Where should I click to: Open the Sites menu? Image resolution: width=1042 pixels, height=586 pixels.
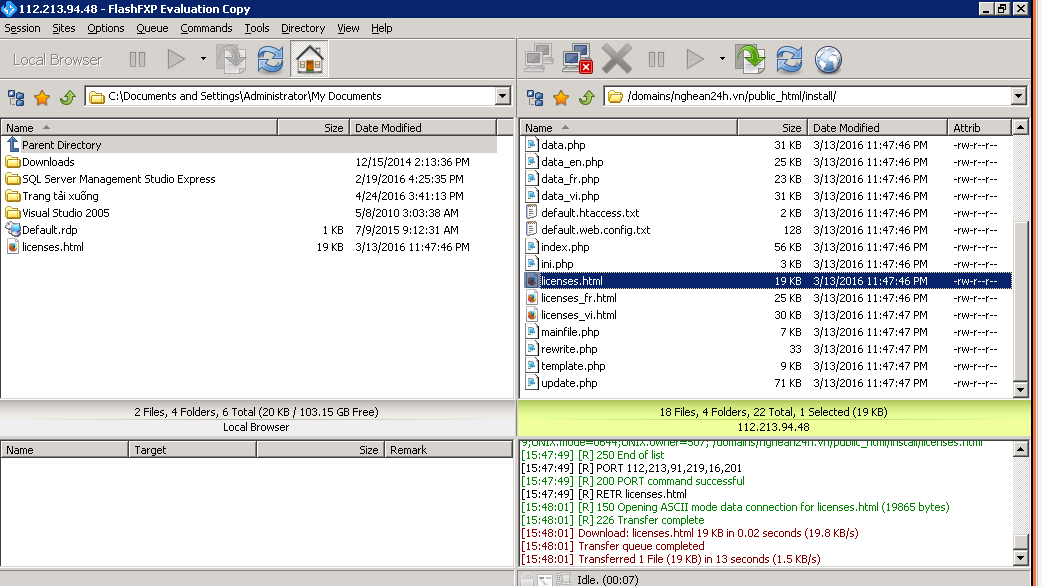pyautogui.click(x=64, y=28)
